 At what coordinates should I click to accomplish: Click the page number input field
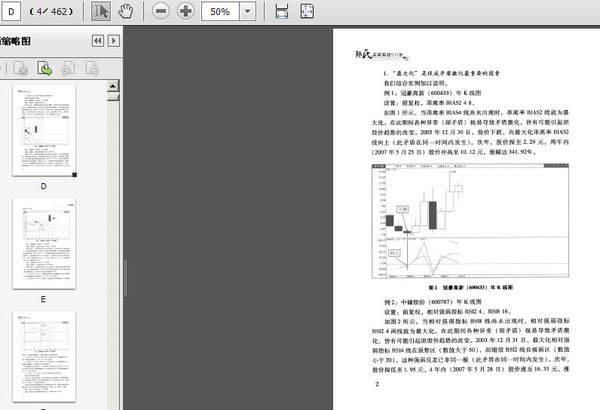[14, 12]
